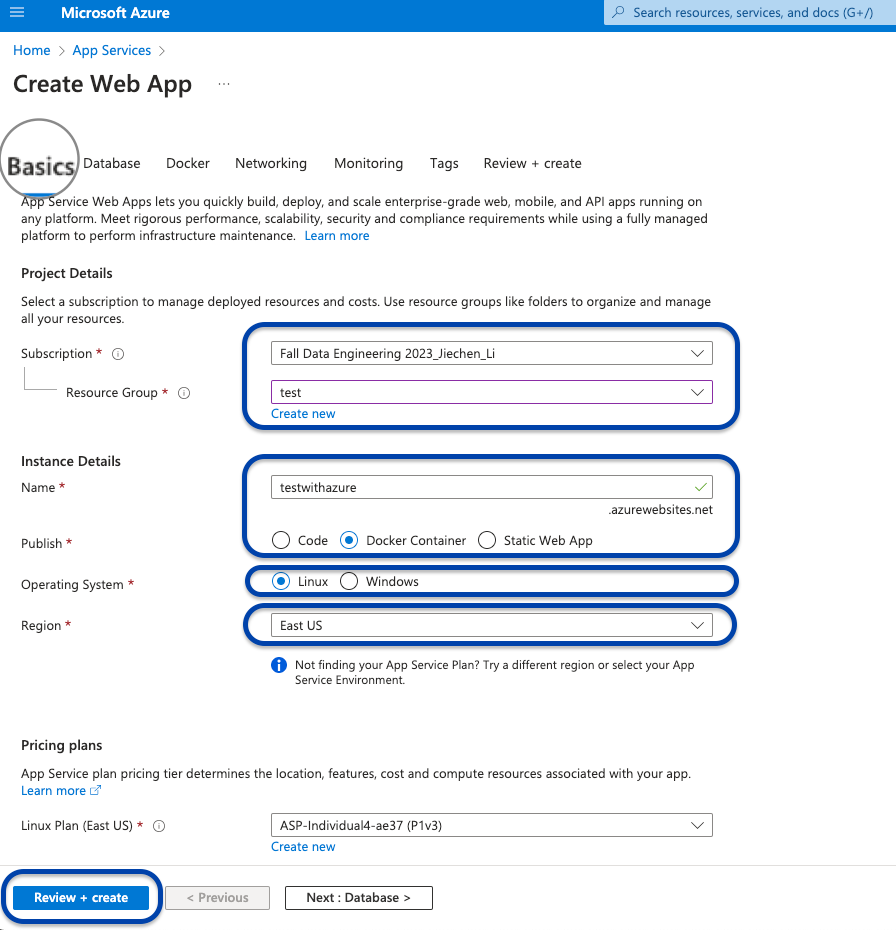Click the search magnifier icon
The image size is (896, 930).
(618, 12)
